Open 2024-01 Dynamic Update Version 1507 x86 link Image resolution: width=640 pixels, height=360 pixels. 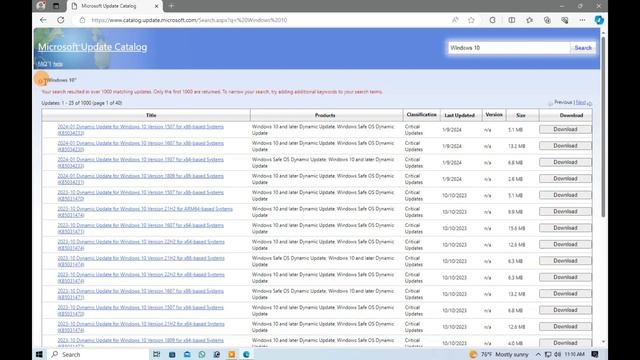(x=140, y=130)
